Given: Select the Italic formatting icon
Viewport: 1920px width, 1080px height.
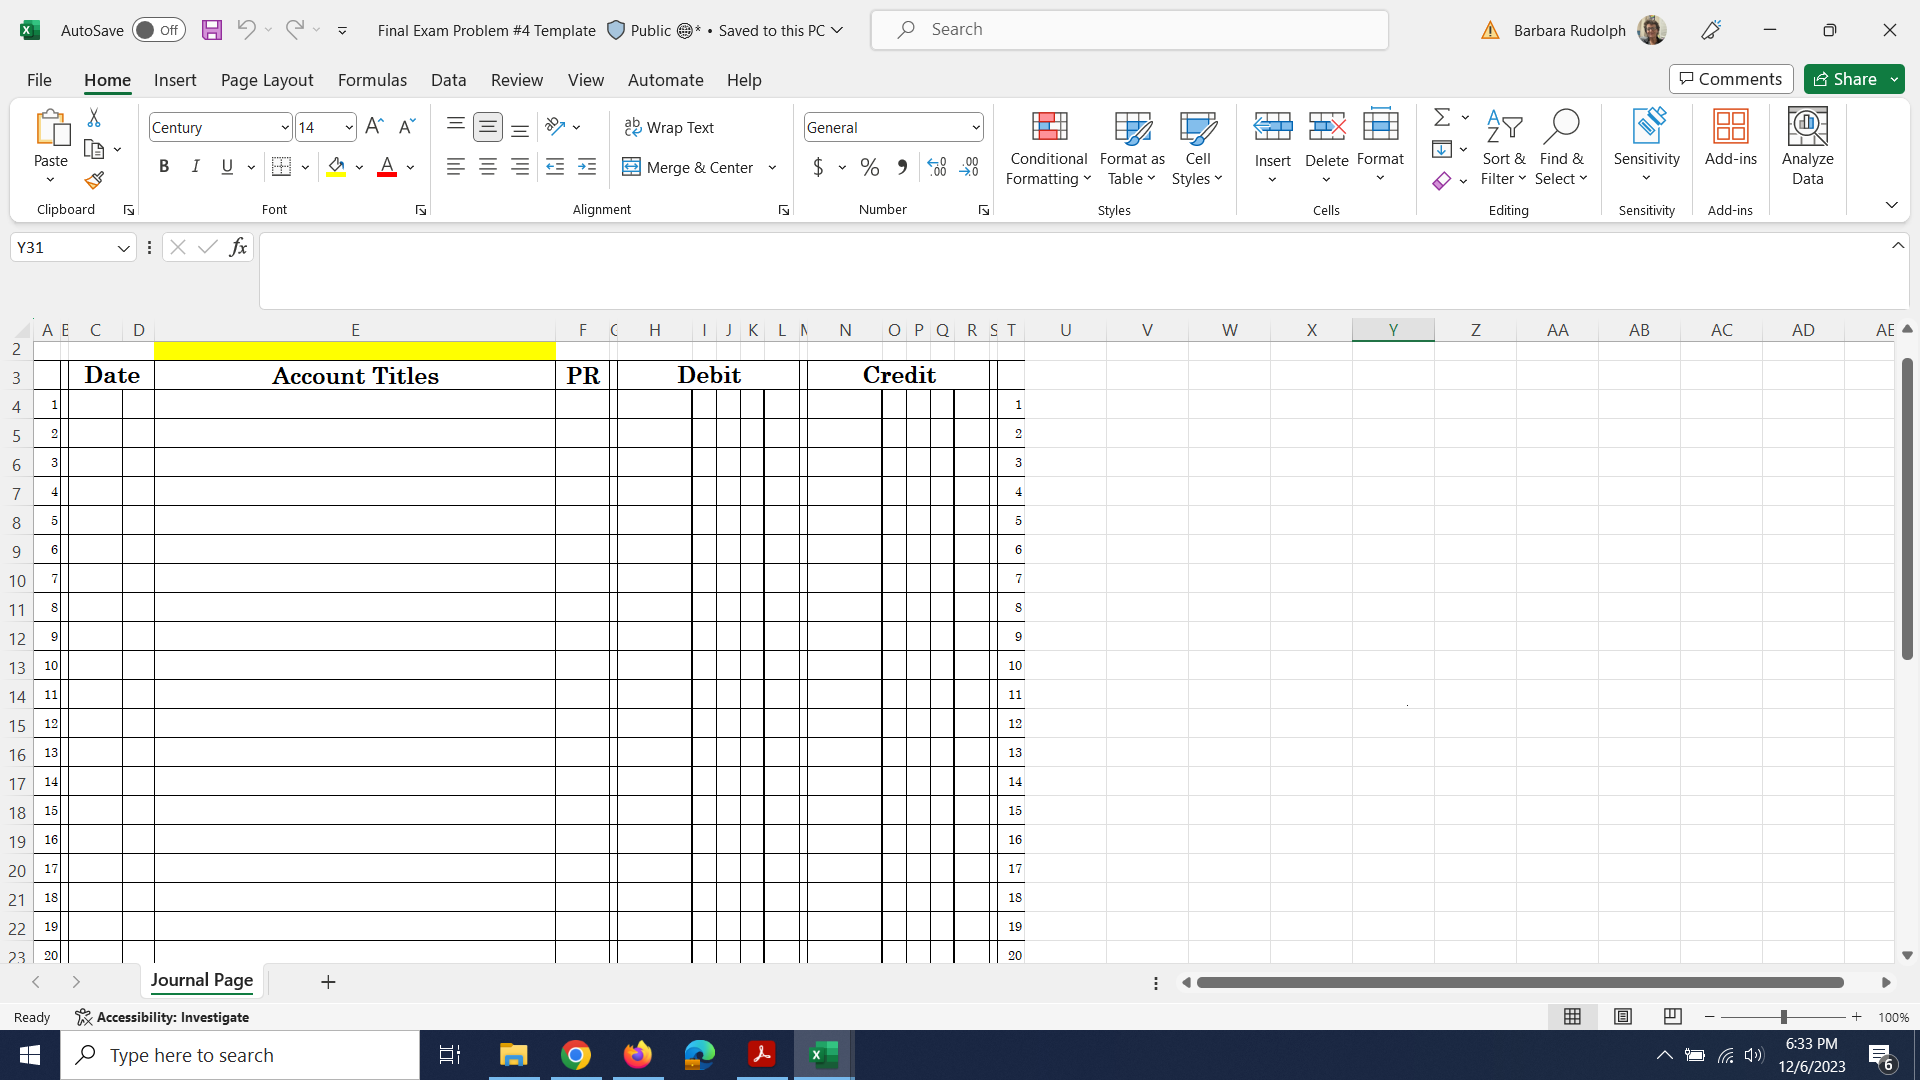Looking at the screenshot, I should (x=196, y=167).
